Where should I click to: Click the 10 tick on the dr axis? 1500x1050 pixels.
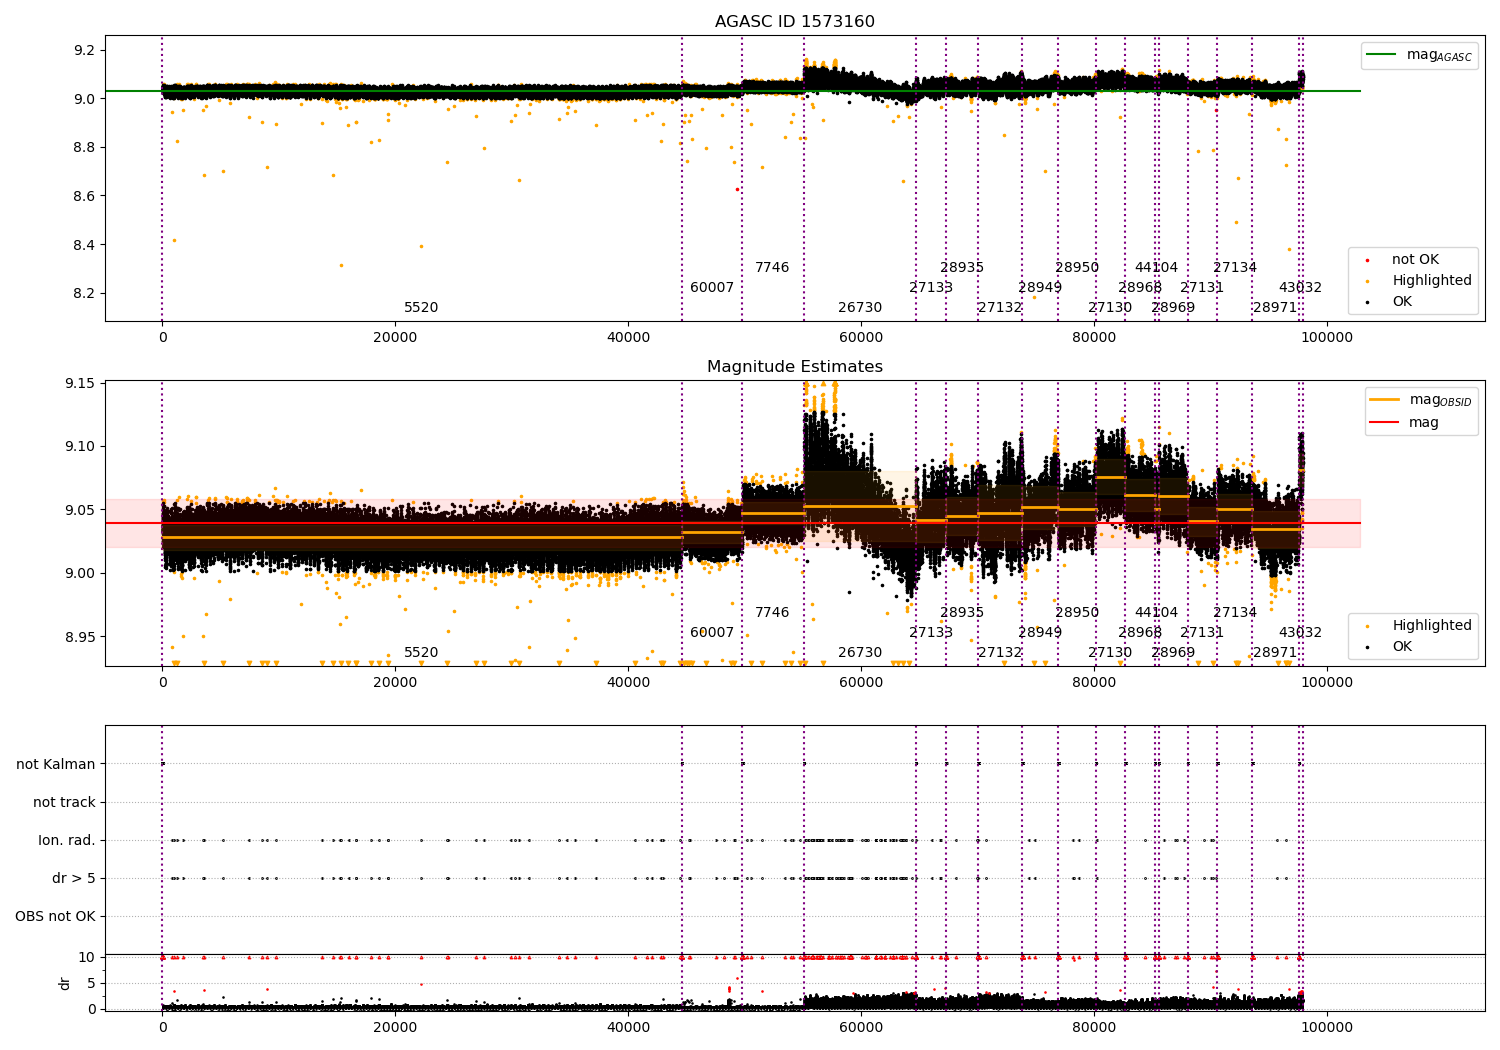click(87, 958)
